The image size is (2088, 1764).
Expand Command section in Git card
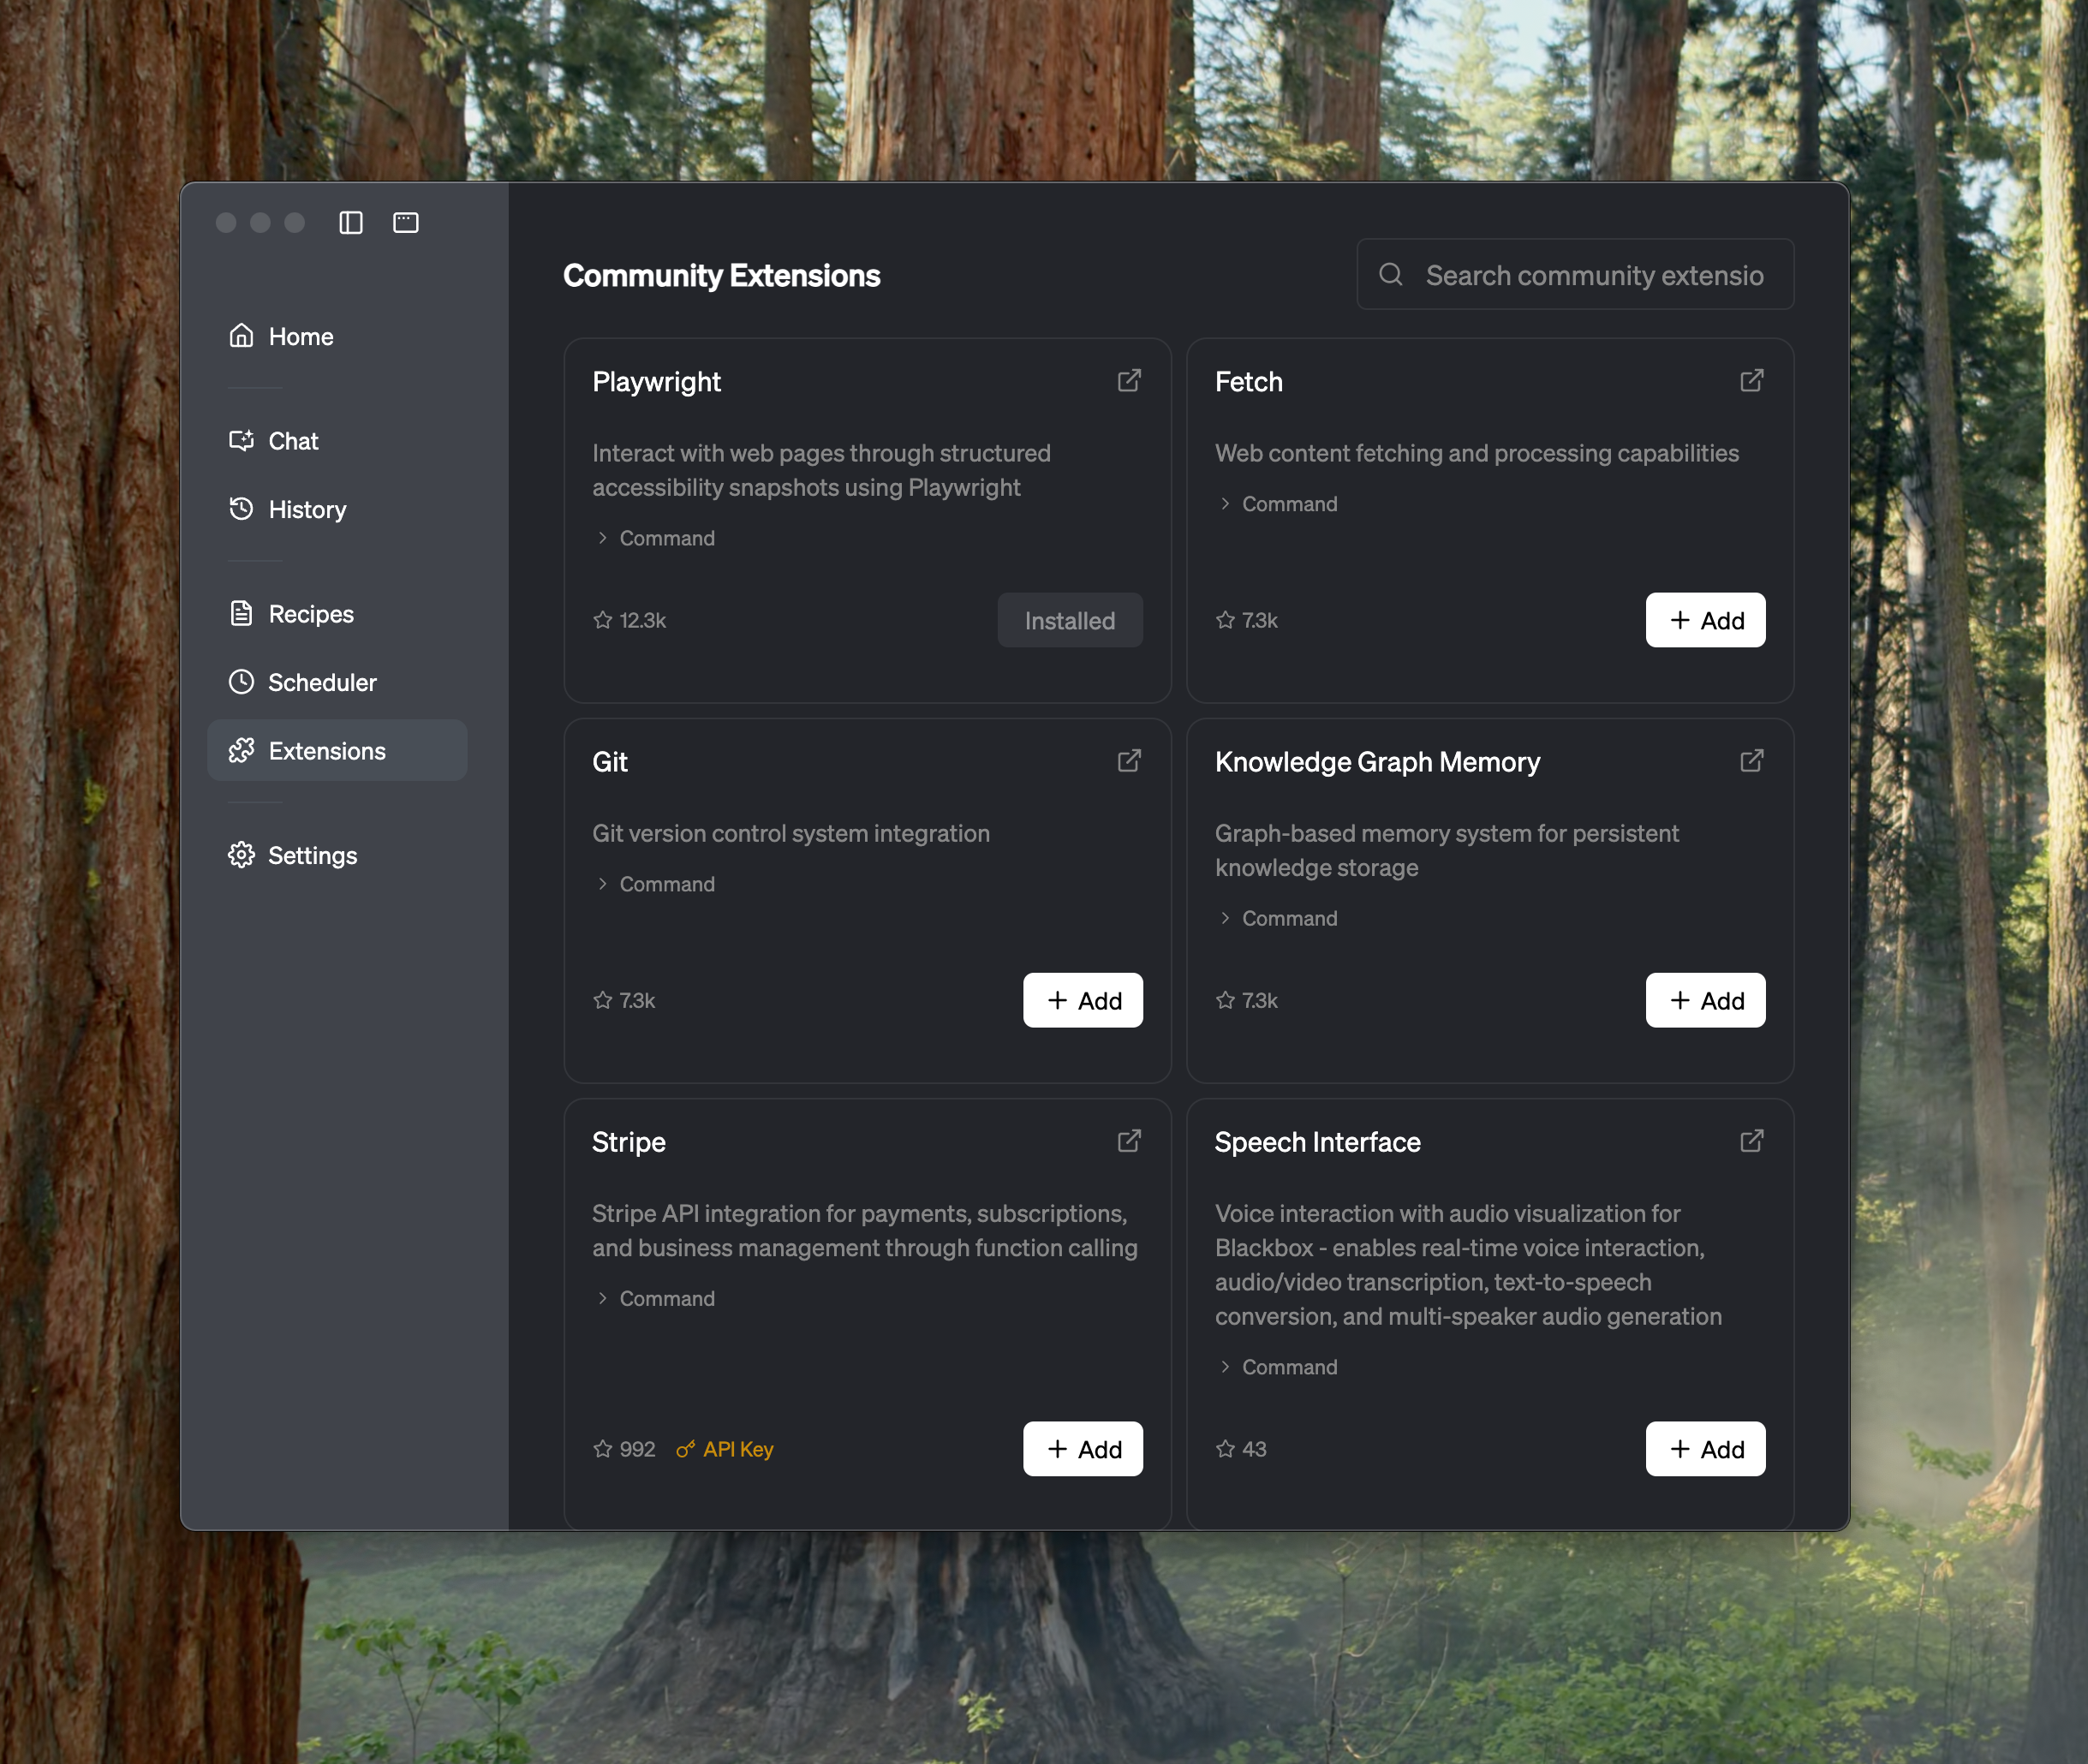(x=656, y=884)
